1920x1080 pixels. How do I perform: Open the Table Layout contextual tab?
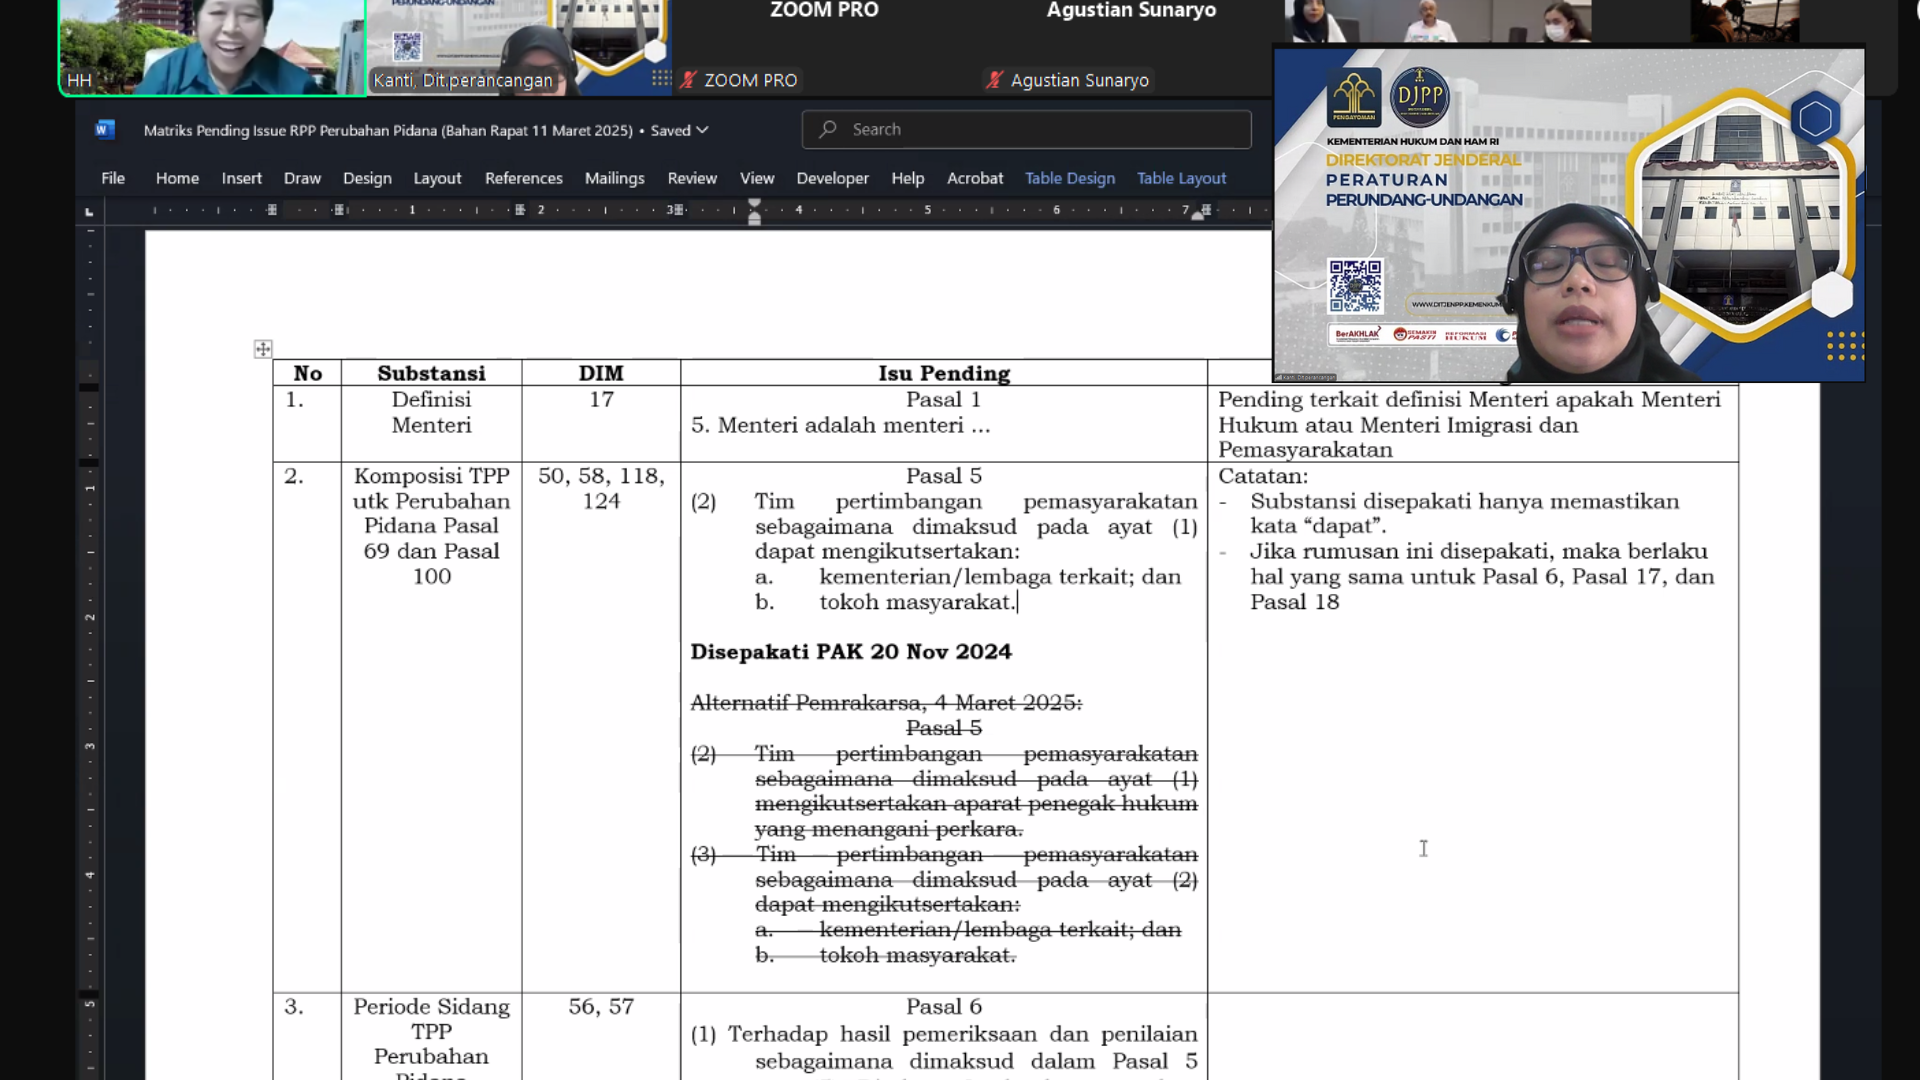(1181, 178)
